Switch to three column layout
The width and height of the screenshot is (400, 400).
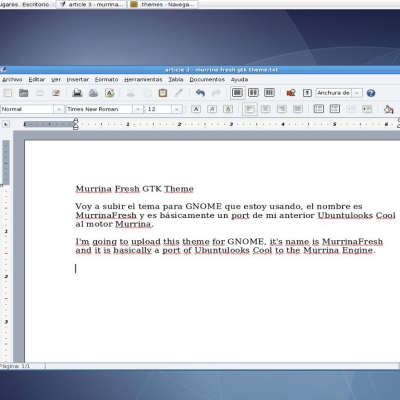point(269,93)
